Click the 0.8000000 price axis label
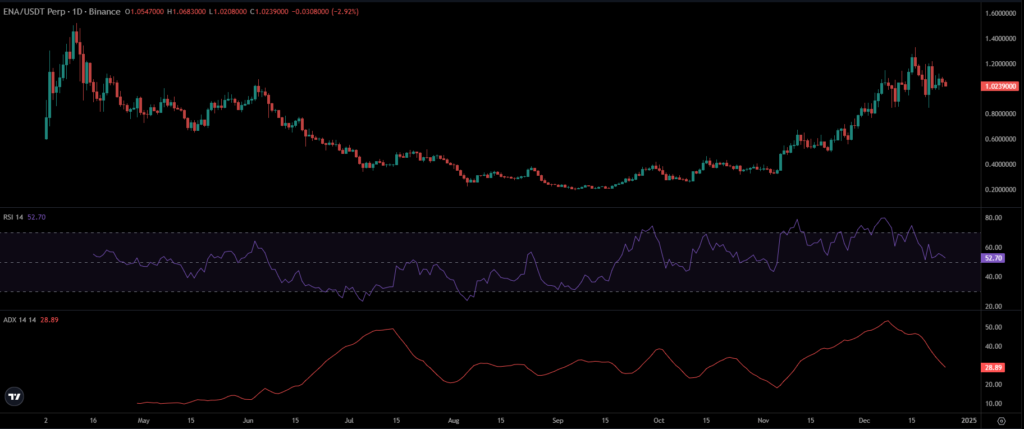 1000,114
